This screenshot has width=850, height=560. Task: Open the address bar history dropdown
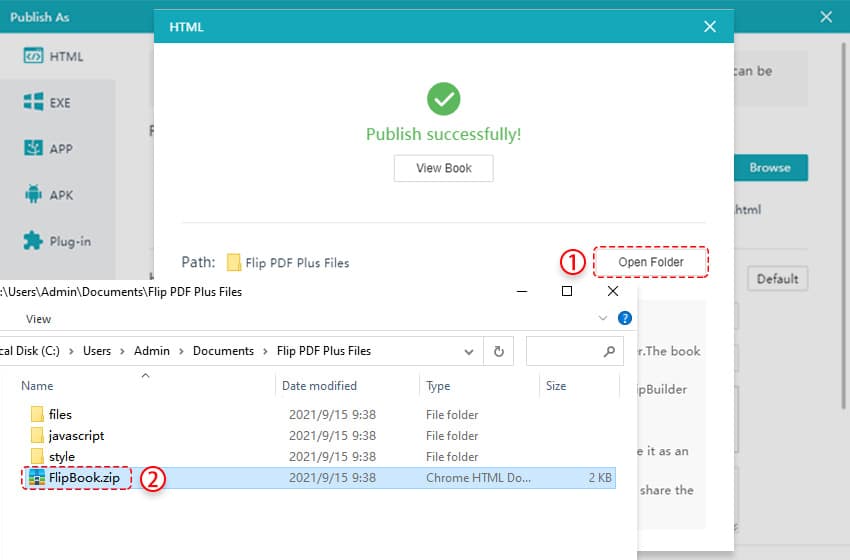pos(469,352)
